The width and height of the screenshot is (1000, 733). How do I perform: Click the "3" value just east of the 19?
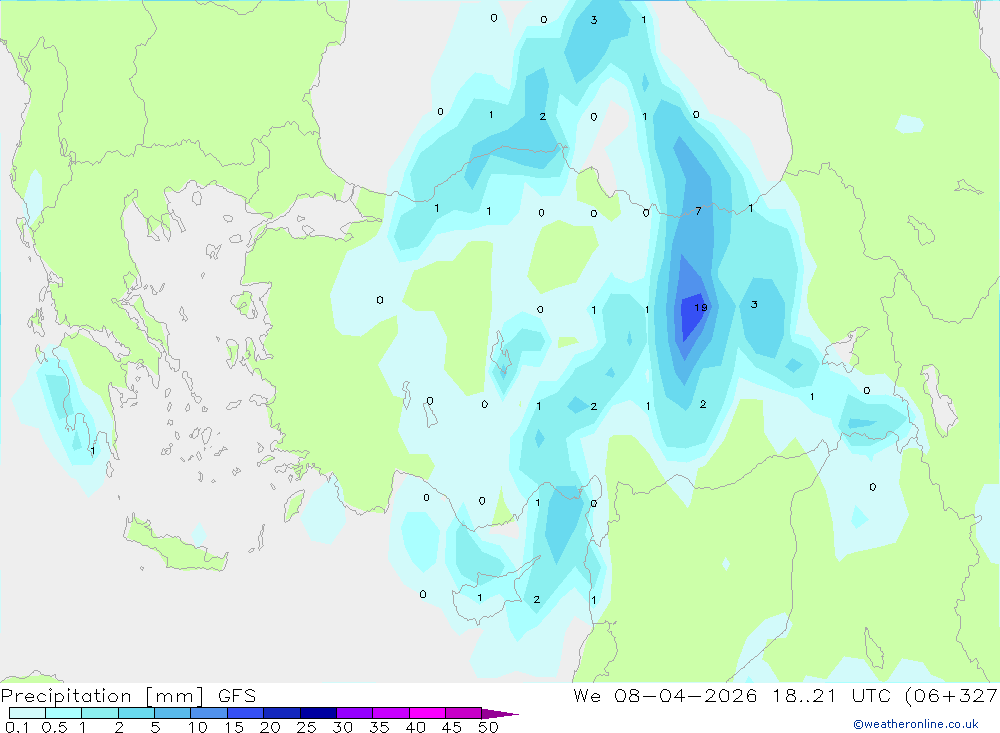tap(754, 304)
